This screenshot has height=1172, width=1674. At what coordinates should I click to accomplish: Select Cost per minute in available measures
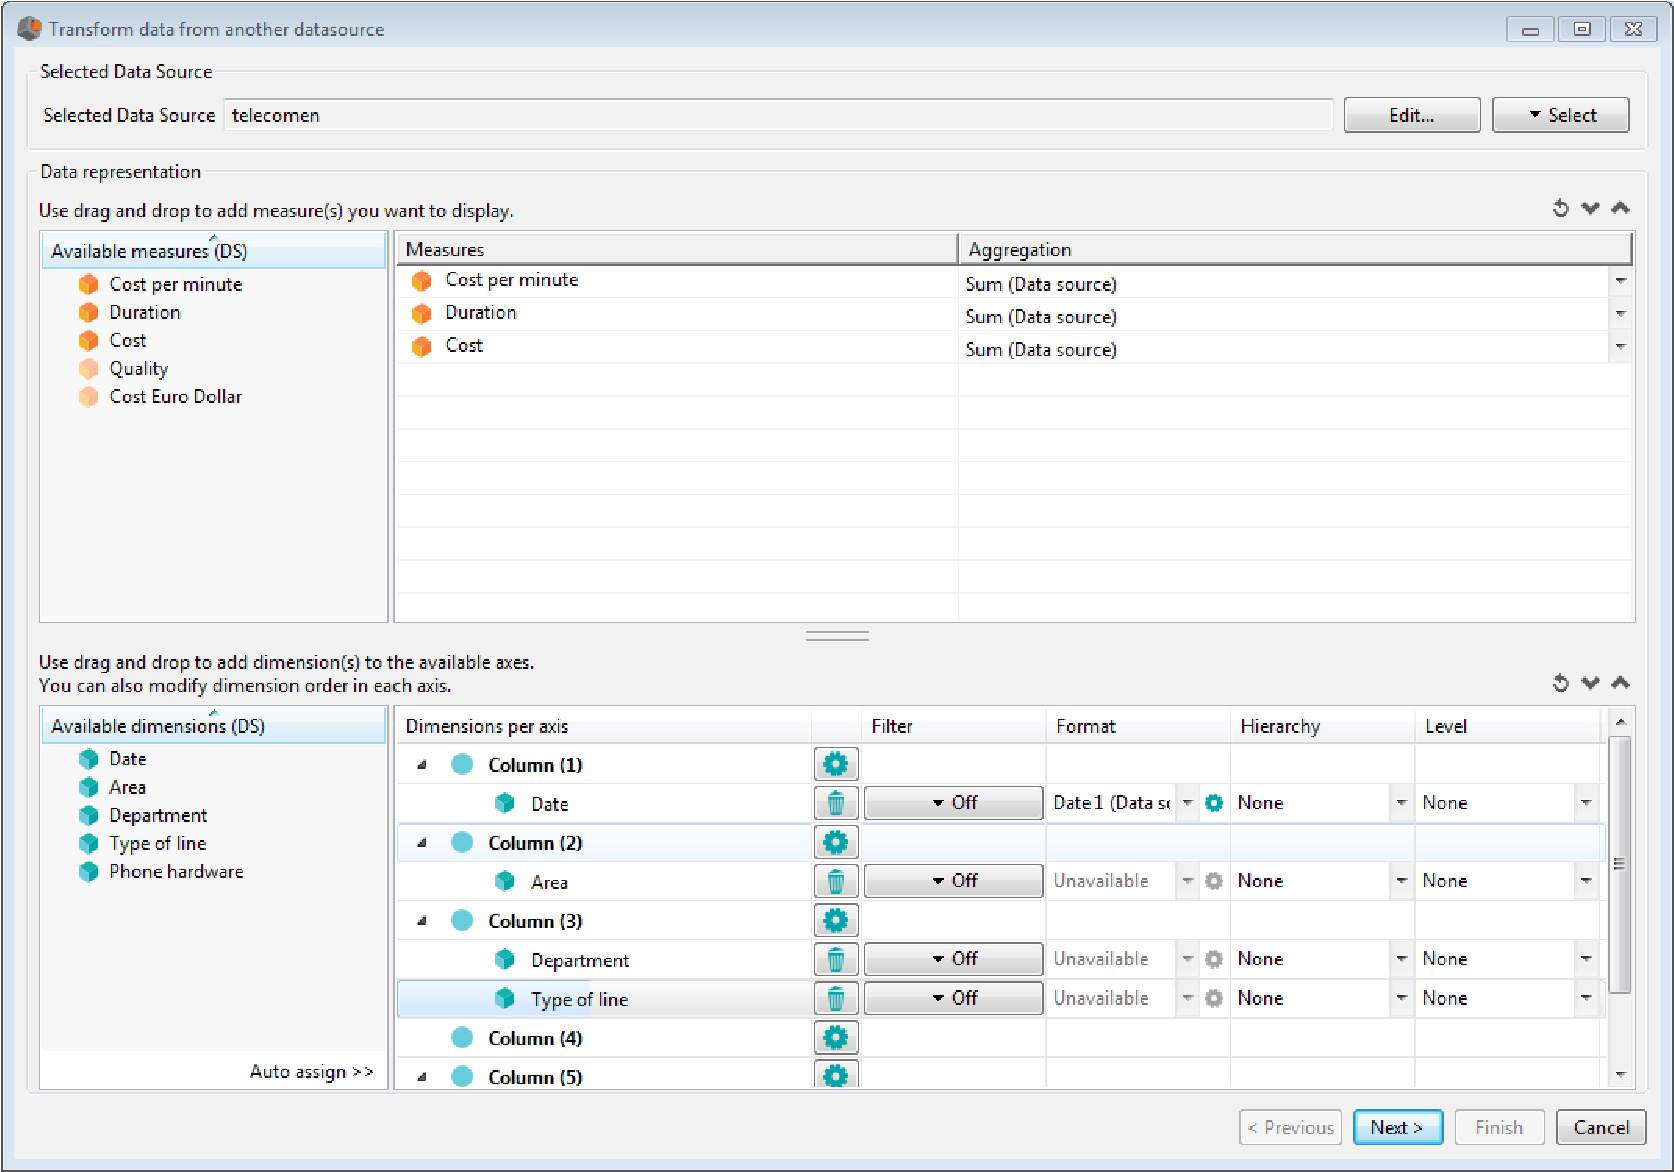coord(175,284)
